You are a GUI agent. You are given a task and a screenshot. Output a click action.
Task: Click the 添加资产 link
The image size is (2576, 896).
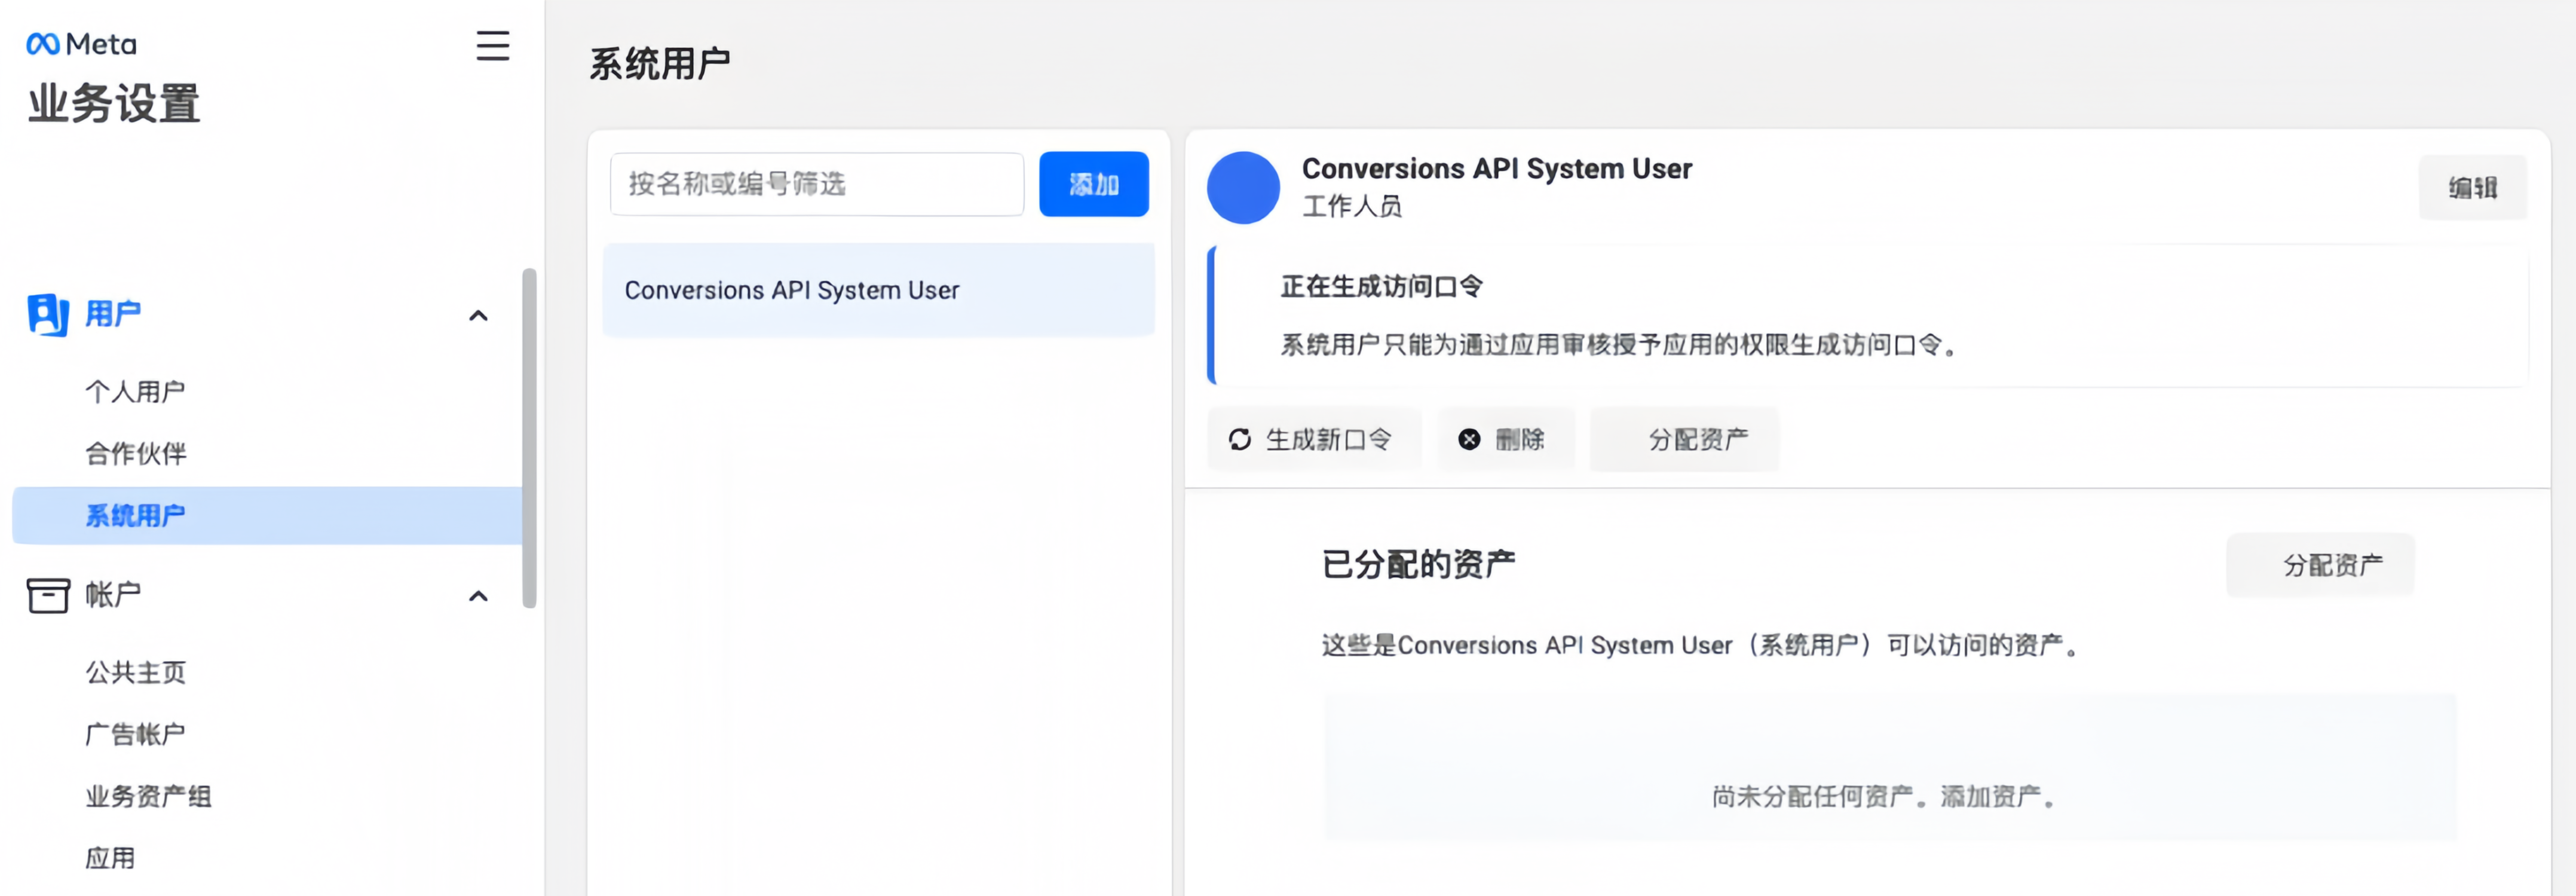pyautogui.click(x=1990, y=796)
